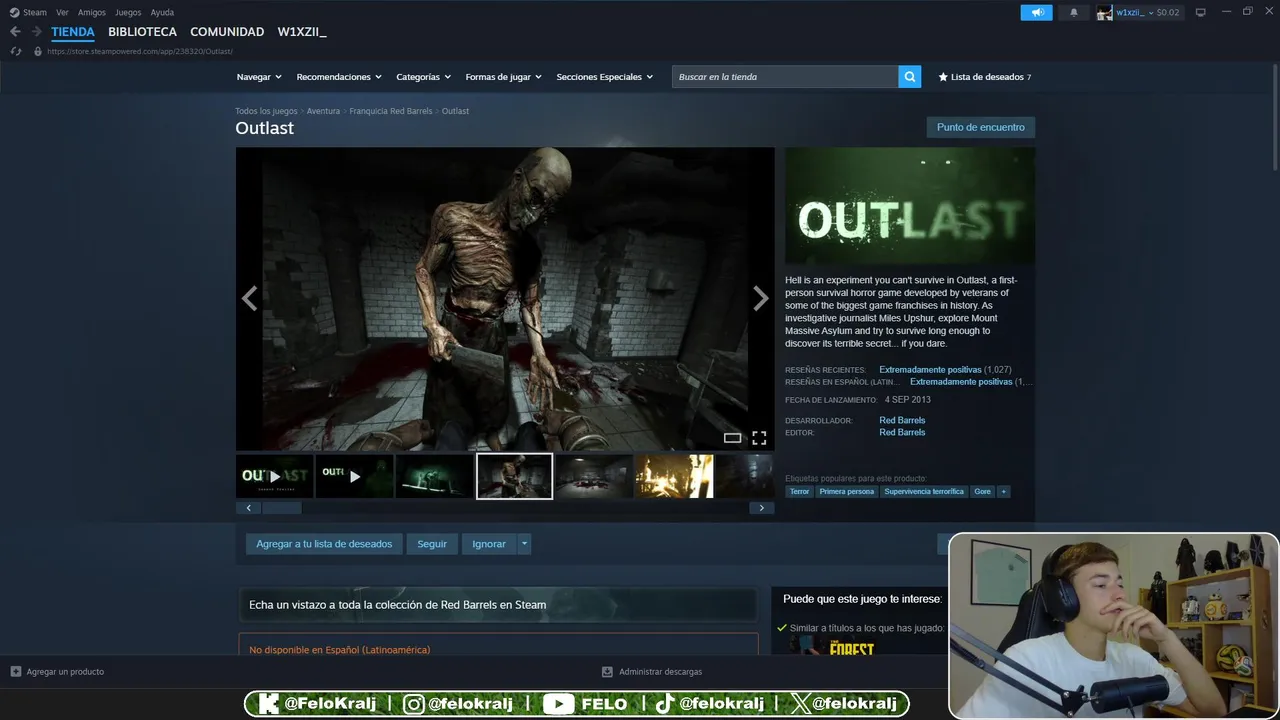Click the search magnifier button in store
1280x720 pixels.
909,77
